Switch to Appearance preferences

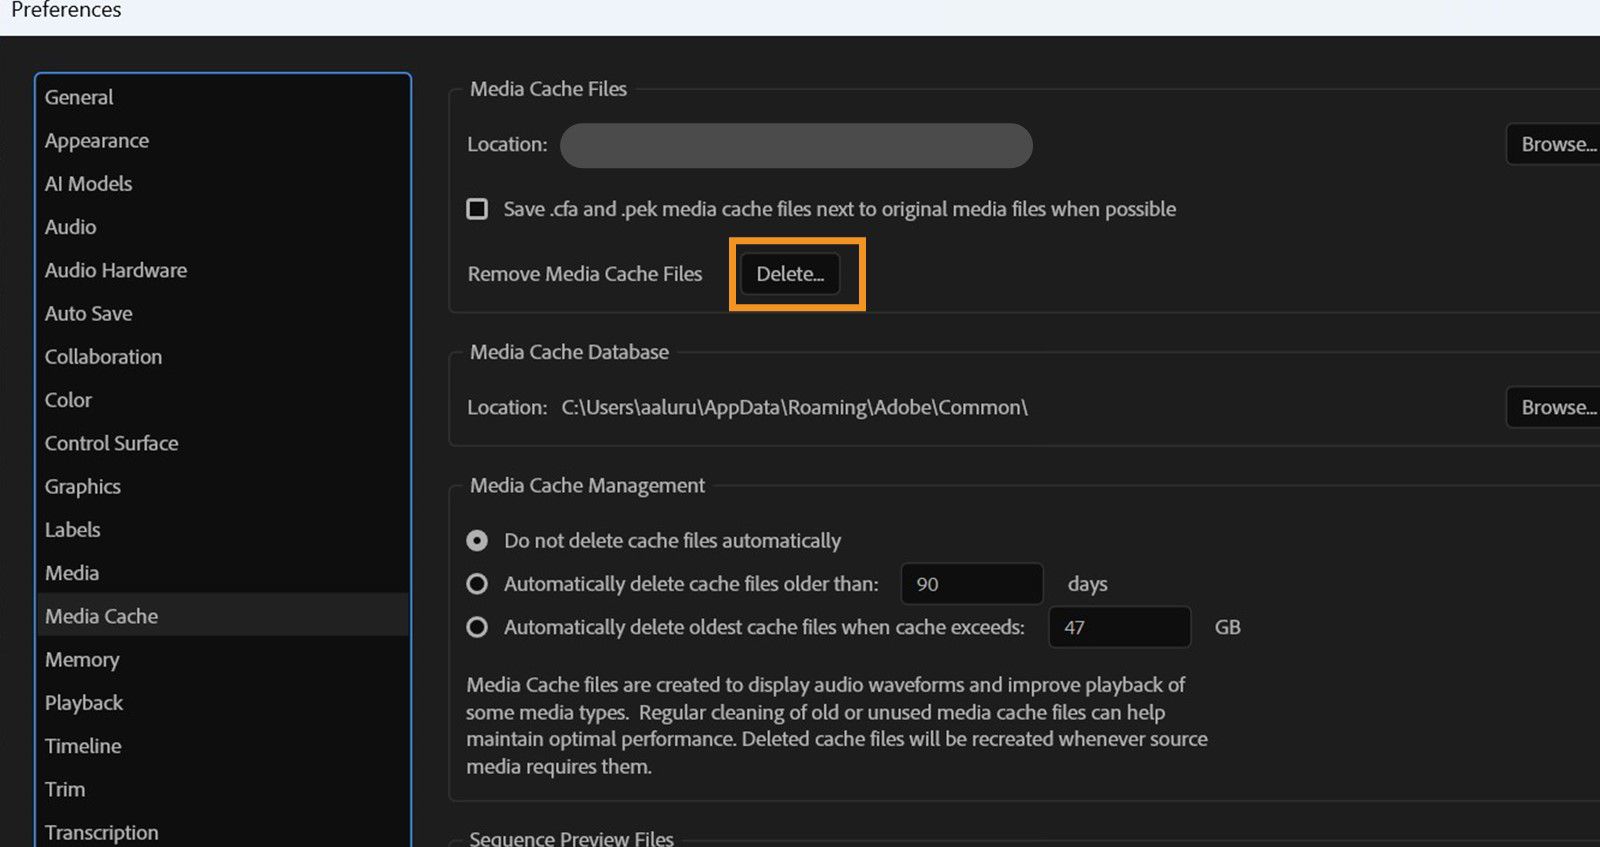click(97, 141)
